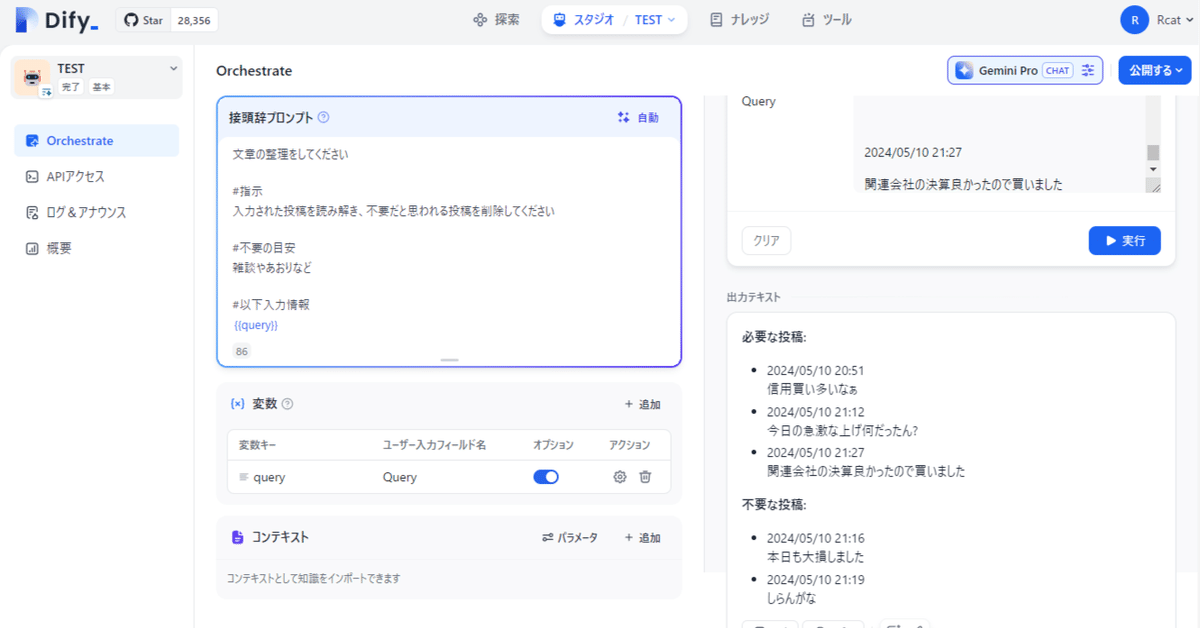Viewport: 1200px width, 628px height.
Task: Open Gemini Pro model parameter settings icon
Action: tap(1088, 70)
